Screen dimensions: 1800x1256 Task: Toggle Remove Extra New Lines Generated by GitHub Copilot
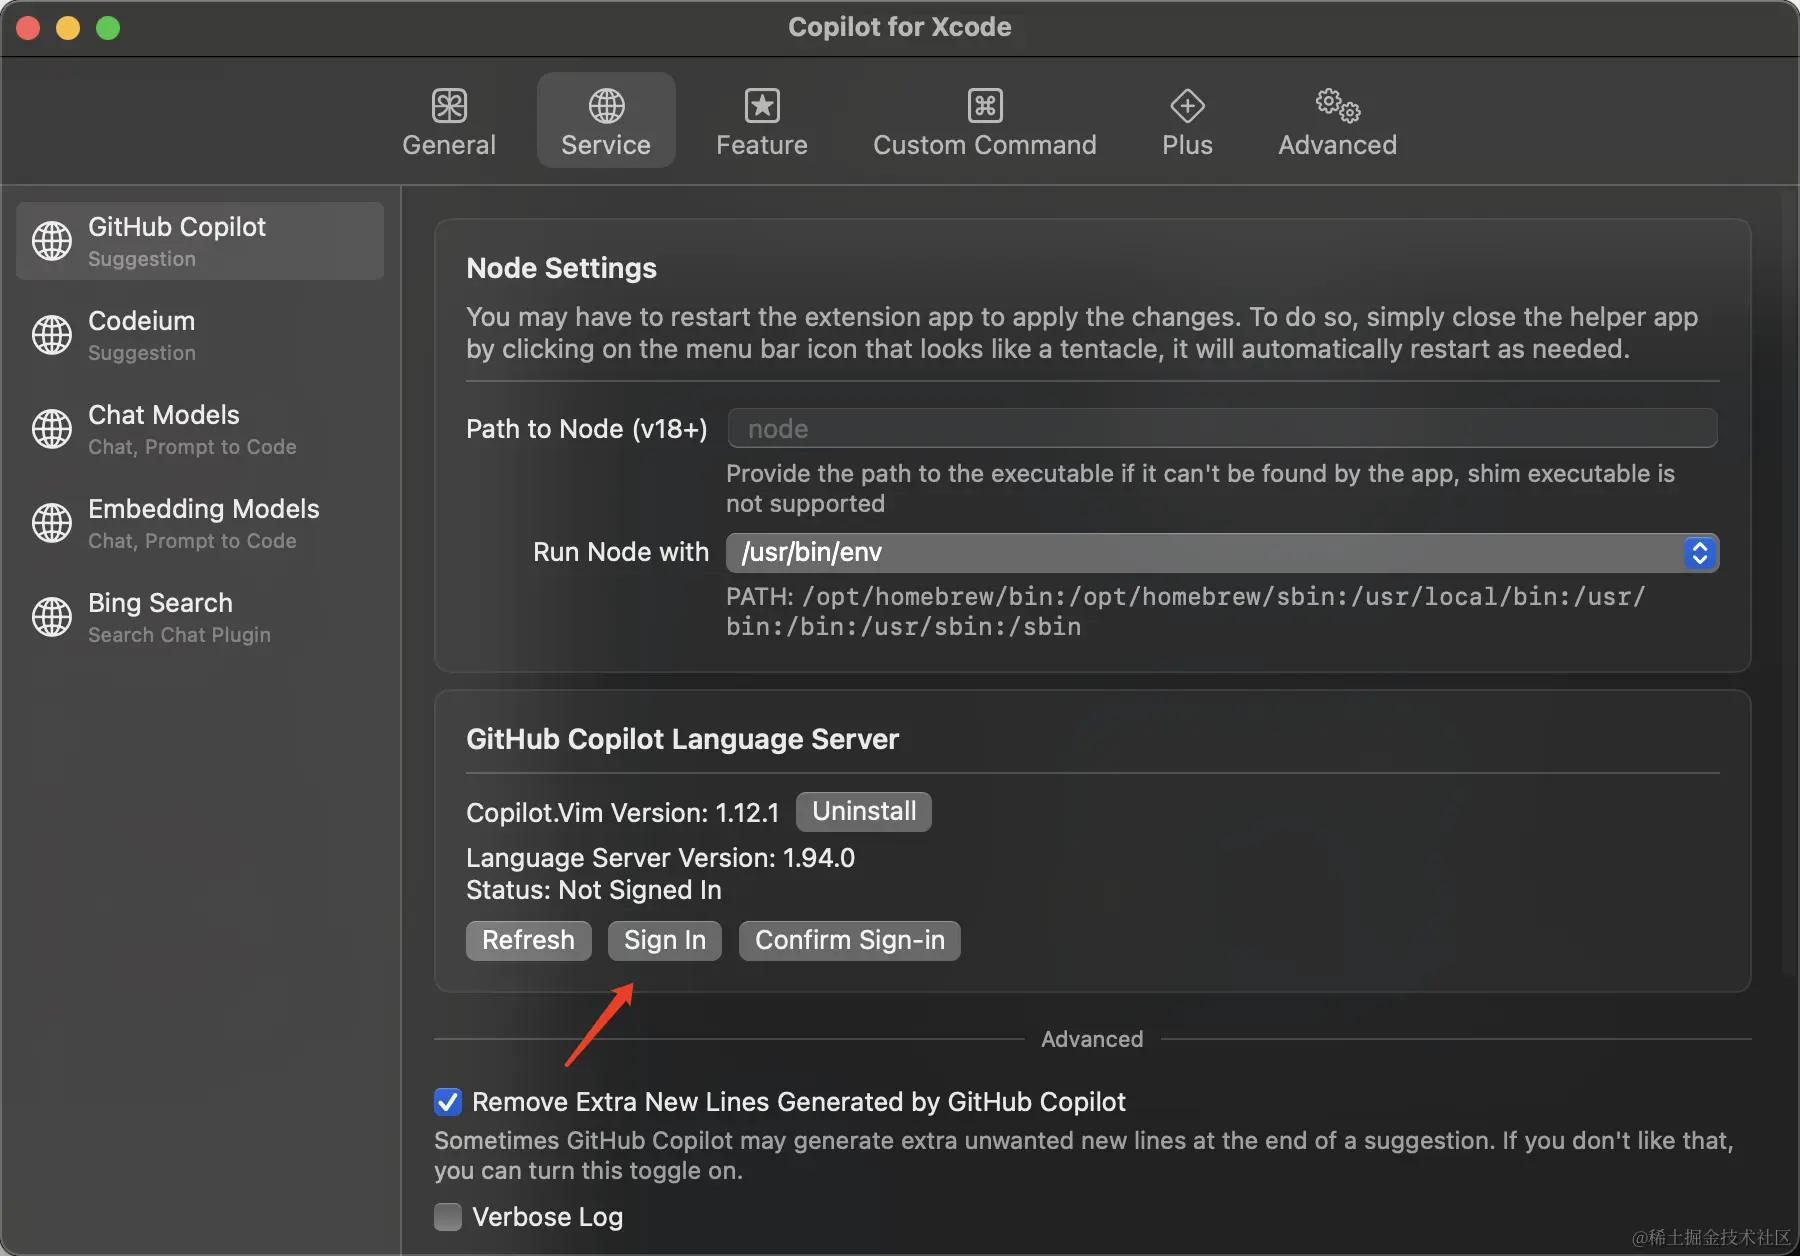coord(447,1102)
